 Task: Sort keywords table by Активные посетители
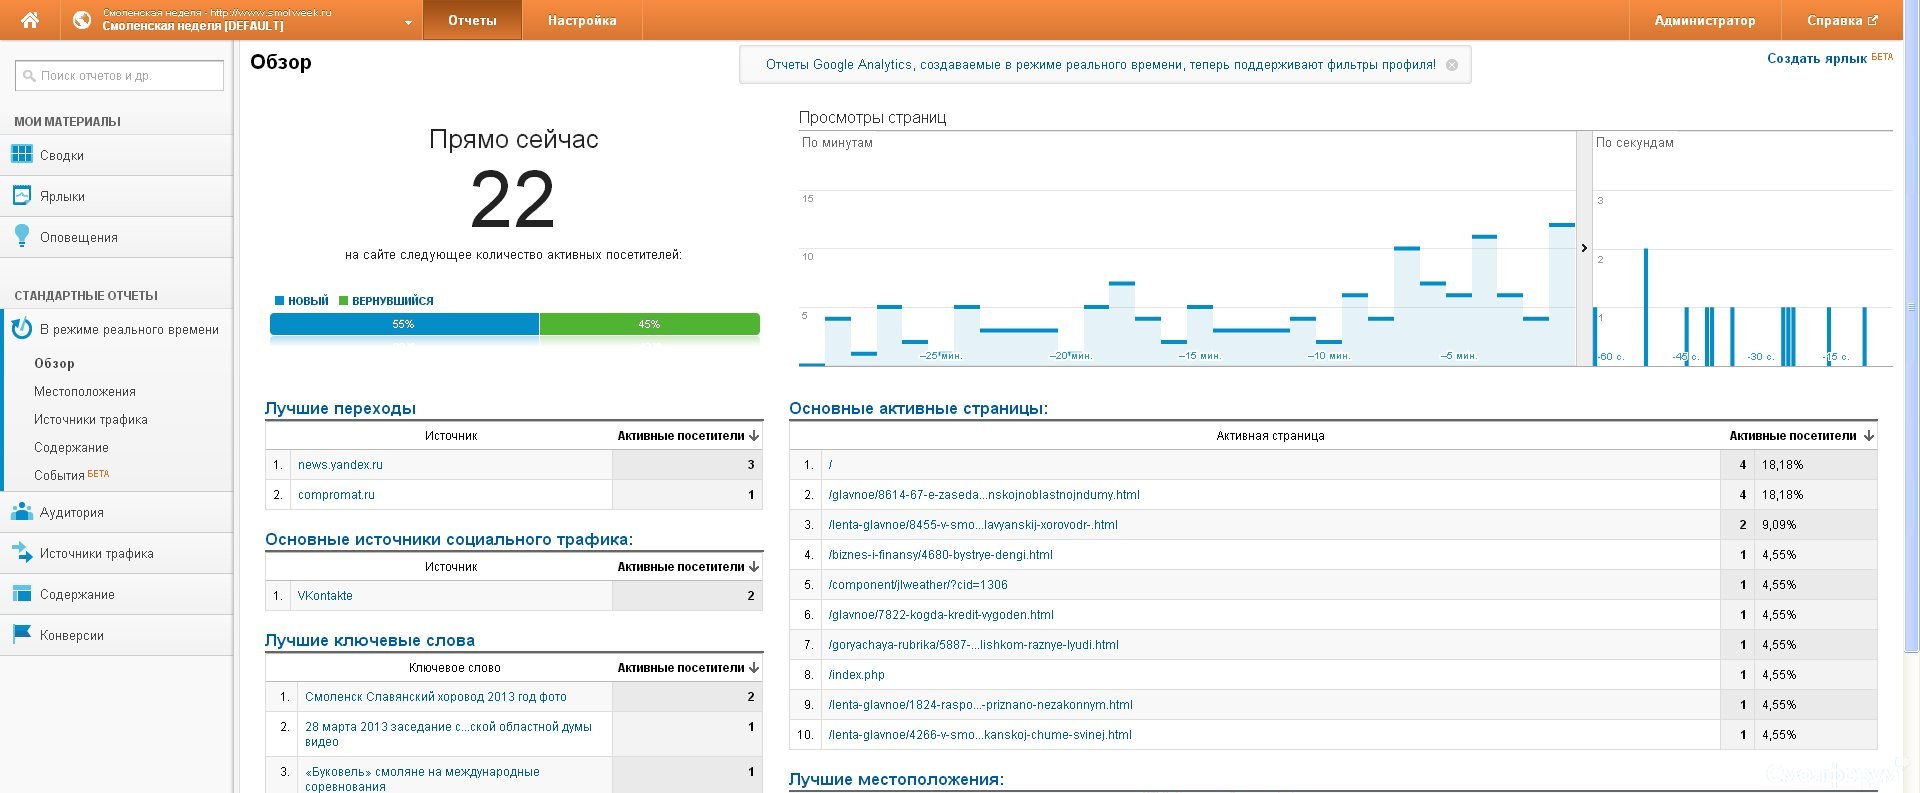tap(688, 668)
